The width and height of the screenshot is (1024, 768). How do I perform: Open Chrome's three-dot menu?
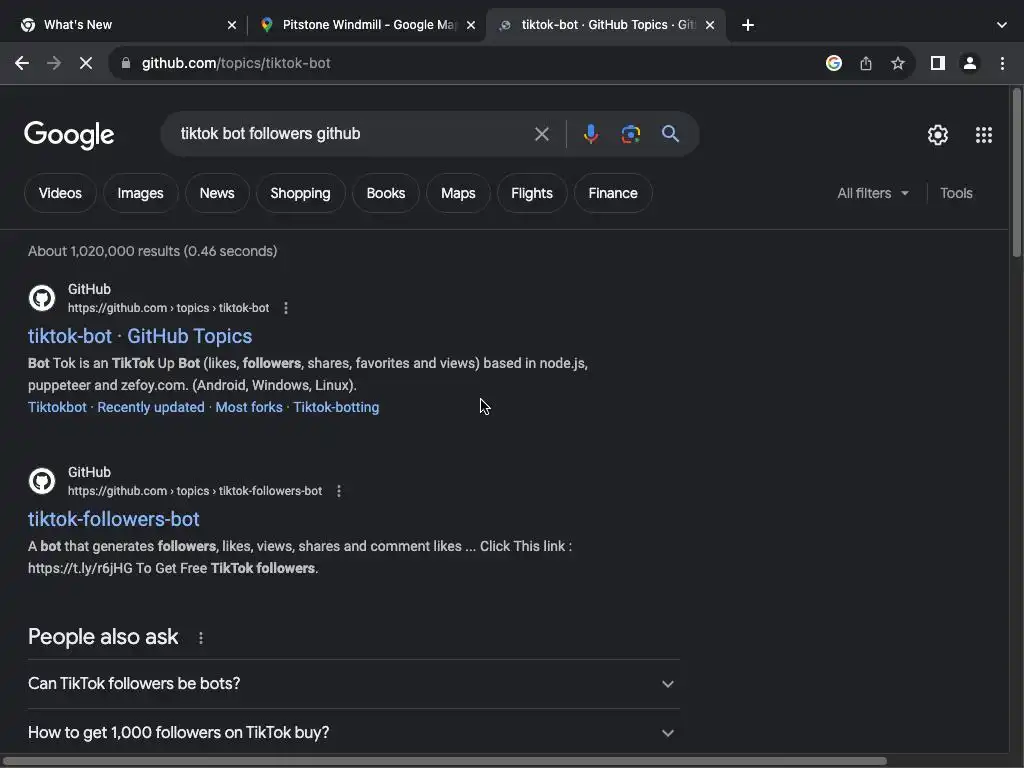coord(1002,63)
